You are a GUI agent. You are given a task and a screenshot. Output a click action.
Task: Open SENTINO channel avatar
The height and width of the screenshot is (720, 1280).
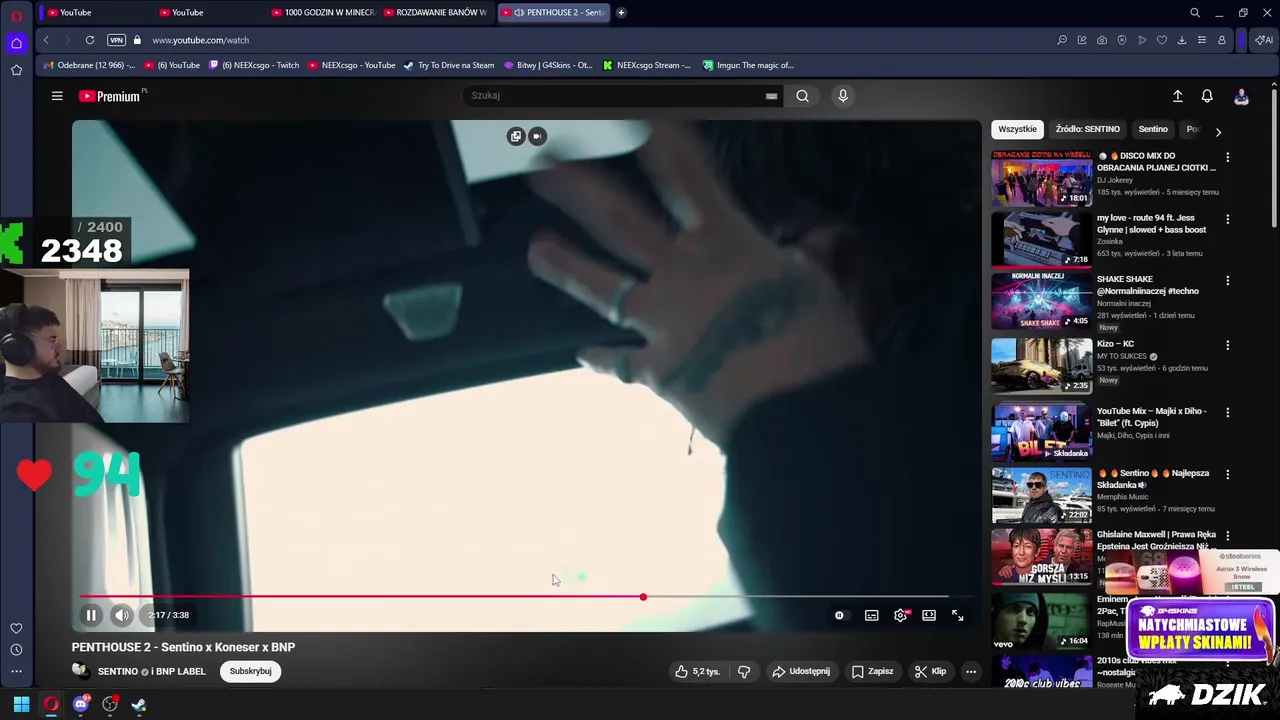click(x=81, y=671)
